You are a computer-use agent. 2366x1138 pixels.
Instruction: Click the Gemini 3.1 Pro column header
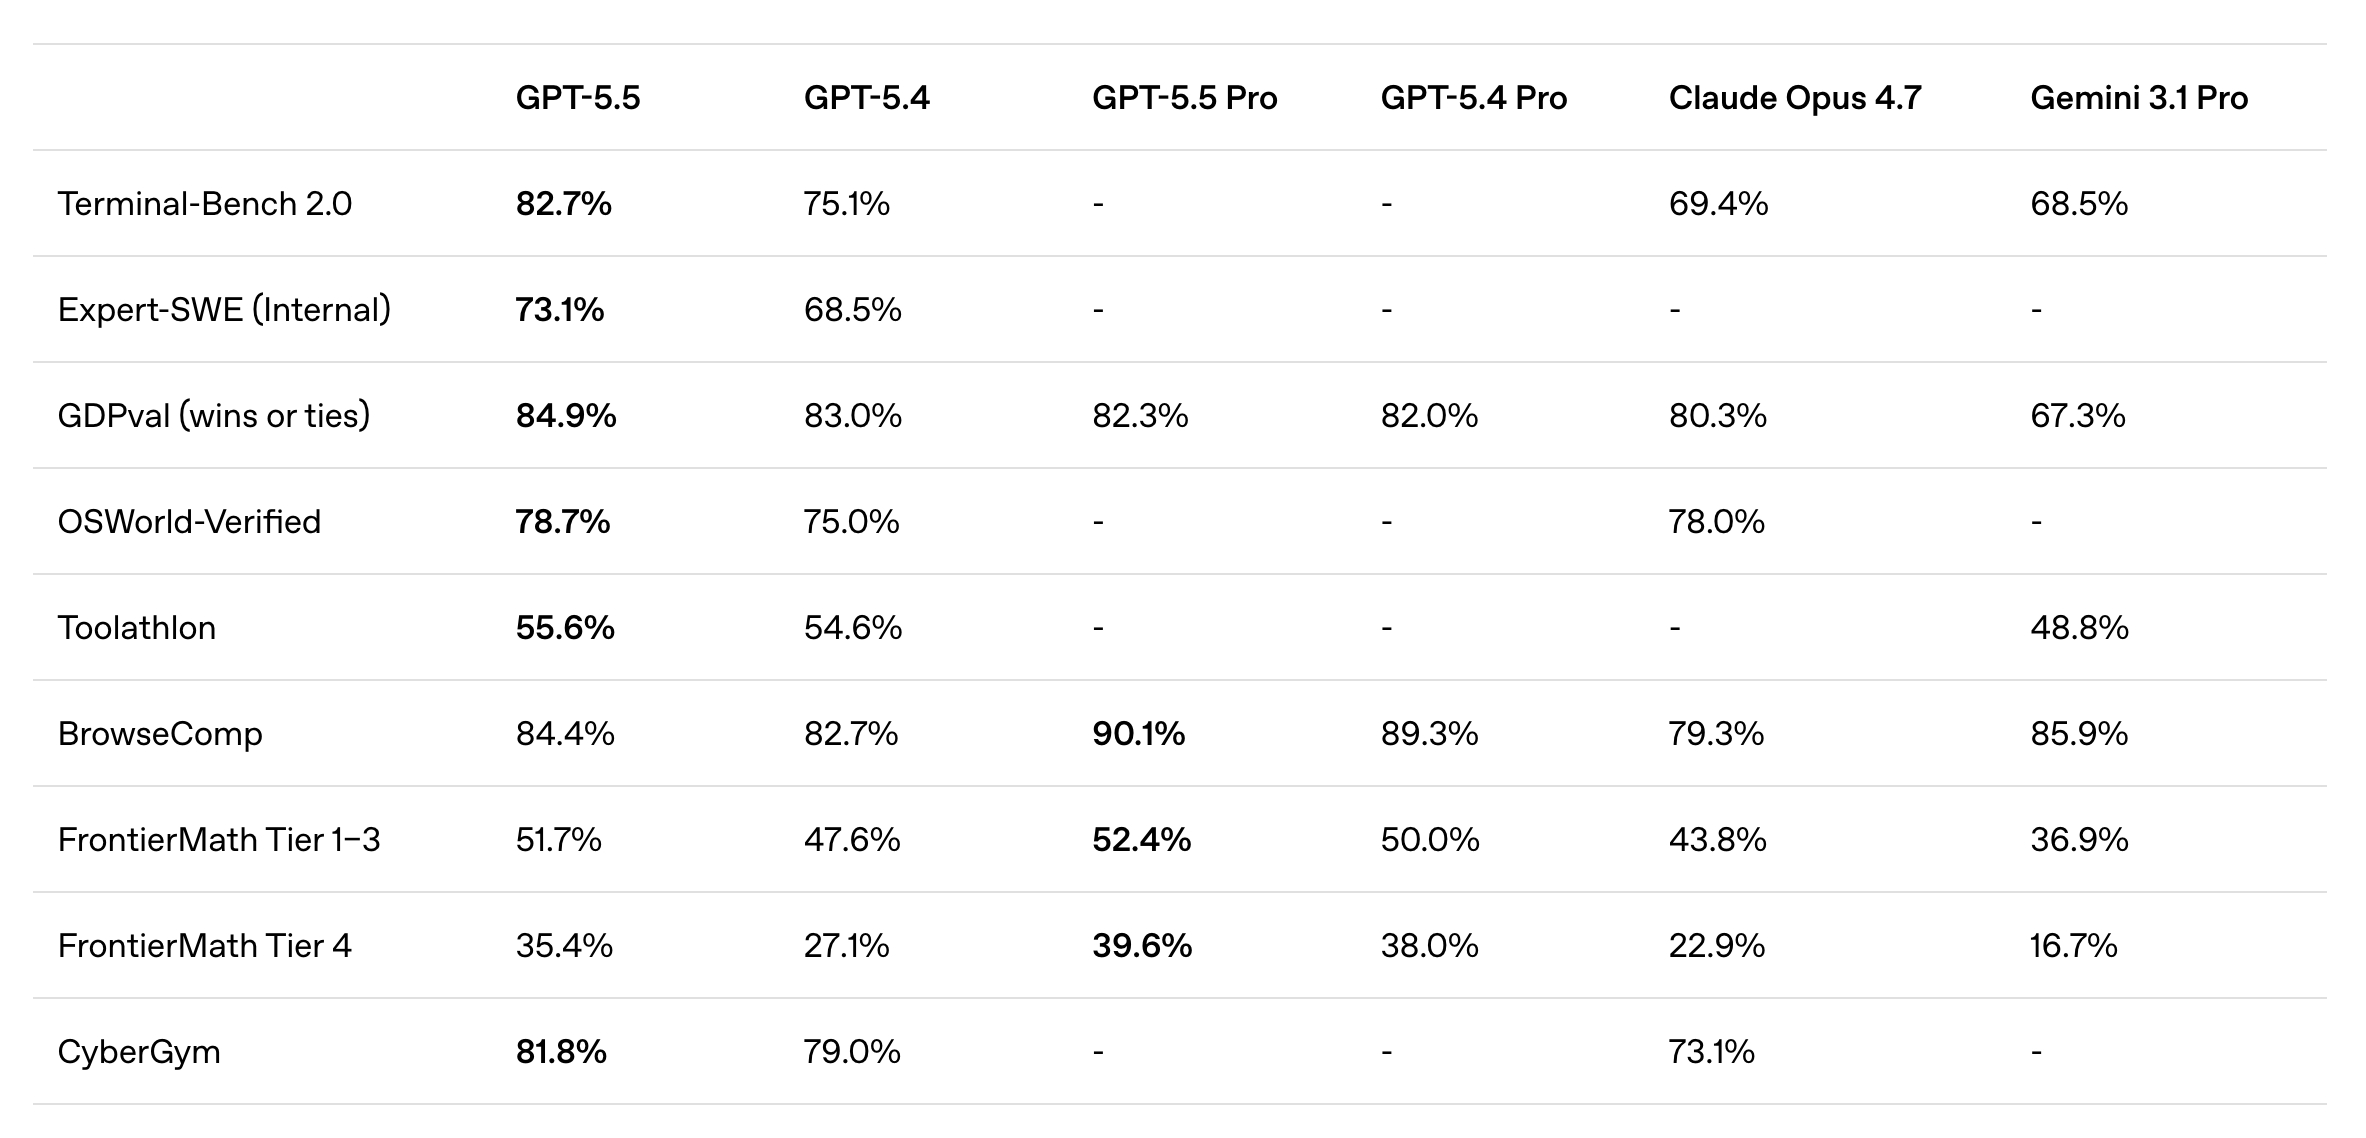point(2138,98)
